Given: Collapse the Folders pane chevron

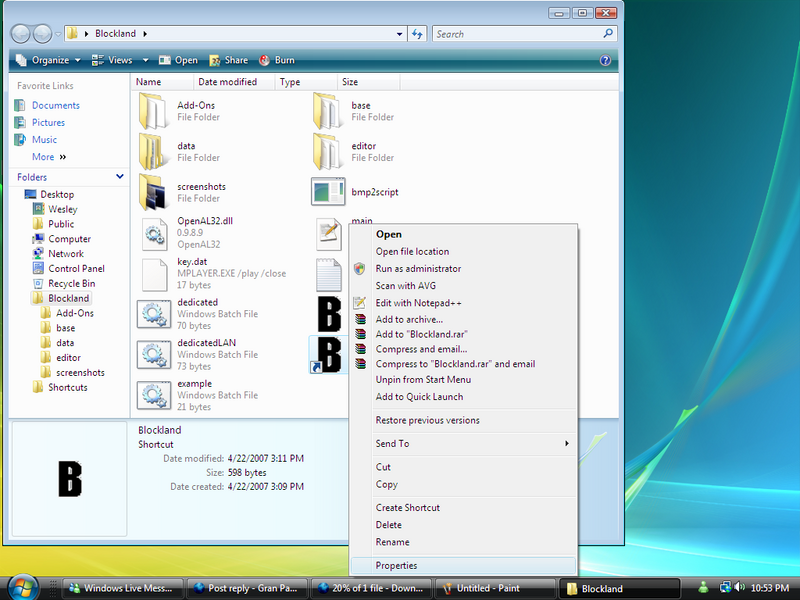Looking at the screenshot, I should 119,177.
